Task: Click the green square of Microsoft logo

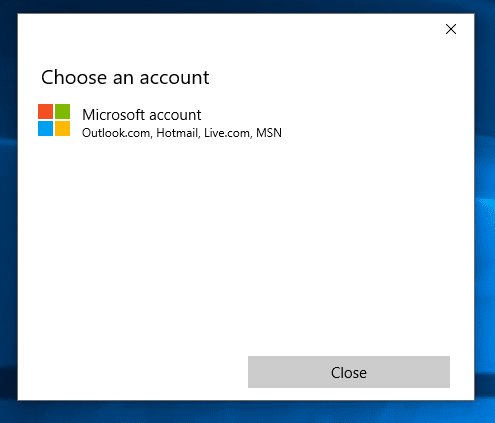Action: (x=62, y=111)
